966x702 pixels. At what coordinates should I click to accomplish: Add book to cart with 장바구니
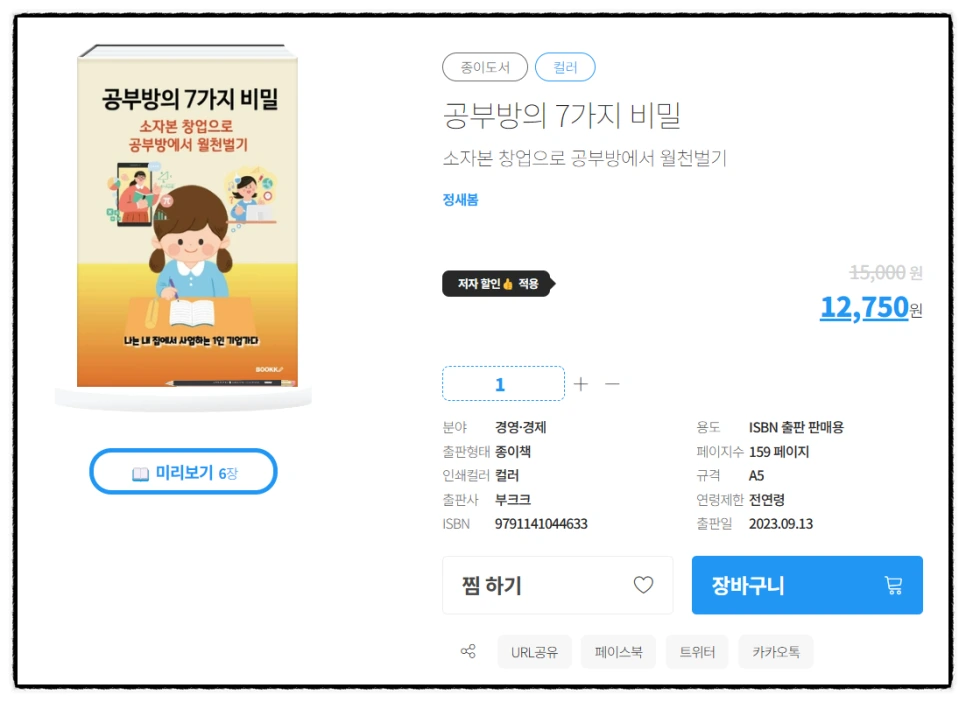click(807, 585)
